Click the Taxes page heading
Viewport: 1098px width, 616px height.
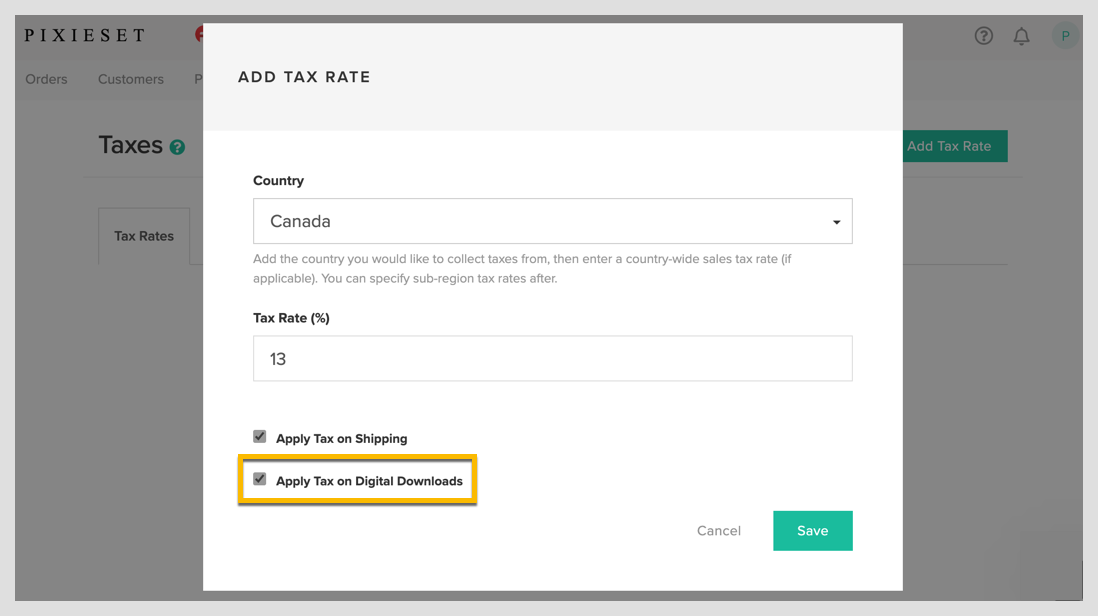click(x=131, y=145)
